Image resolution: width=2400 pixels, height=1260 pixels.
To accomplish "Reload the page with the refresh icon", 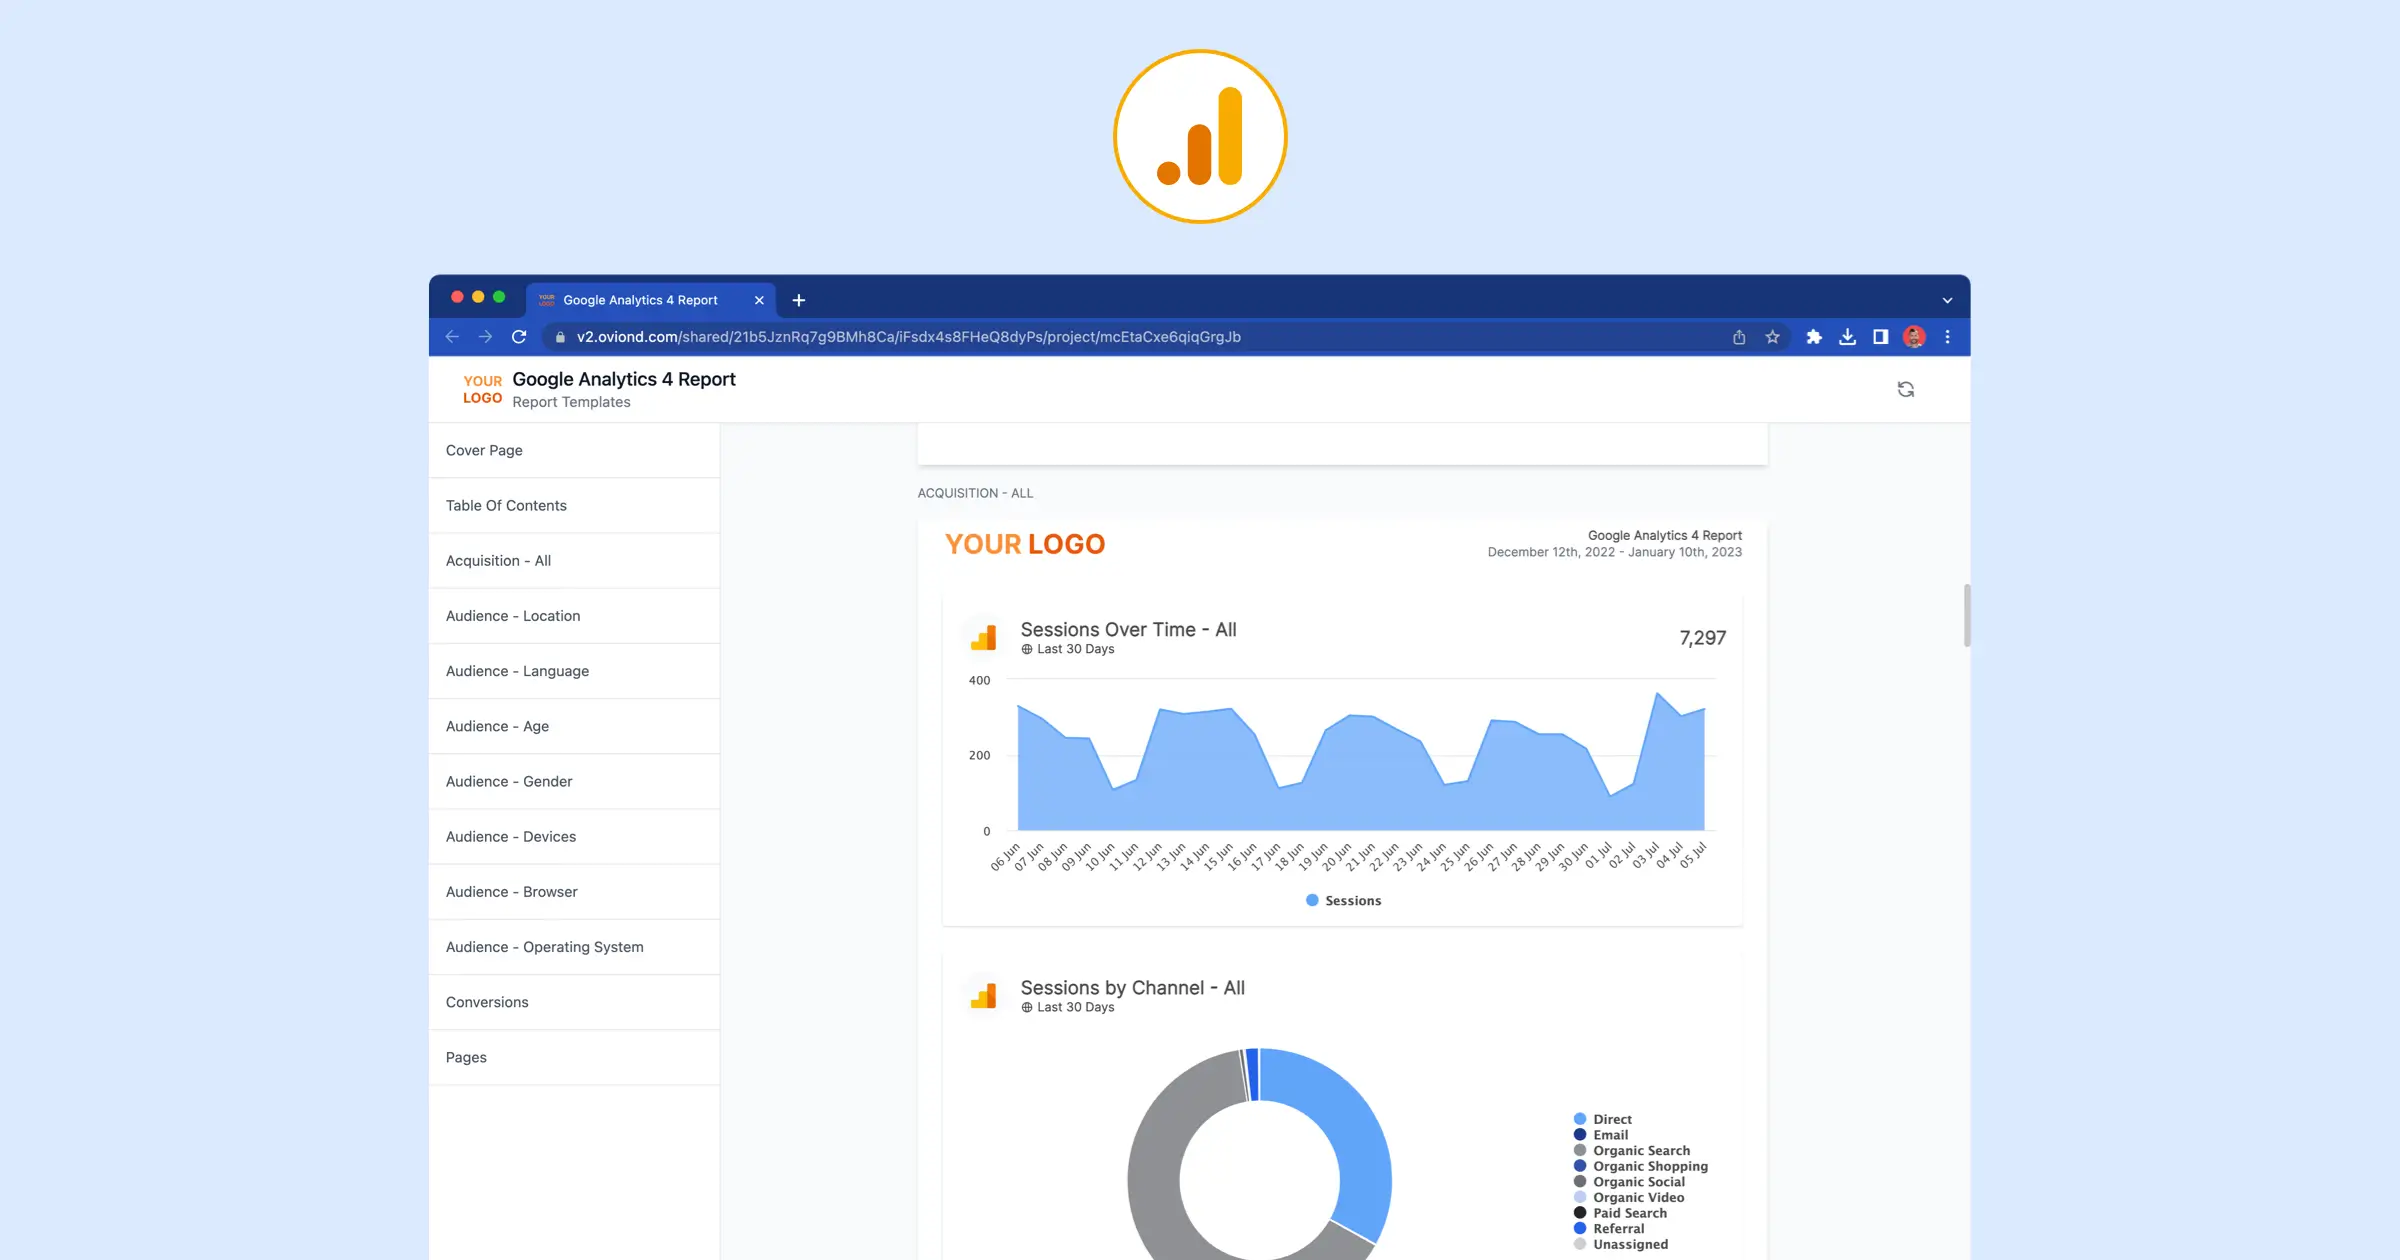I will click(519, 337).
